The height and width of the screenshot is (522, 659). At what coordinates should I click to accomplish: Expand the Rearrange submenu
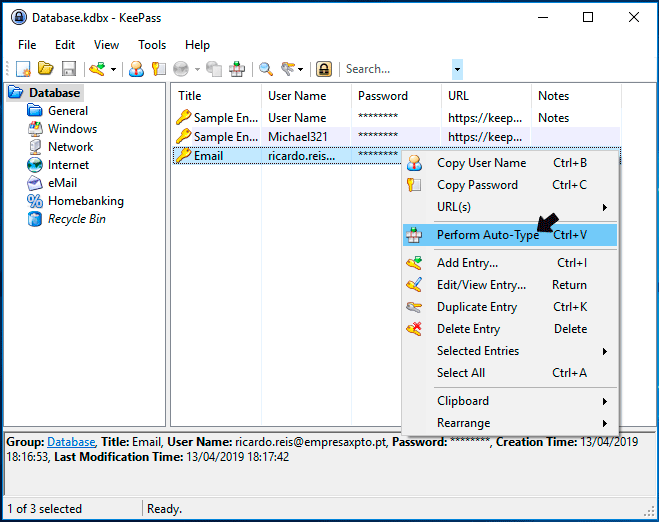510,423
